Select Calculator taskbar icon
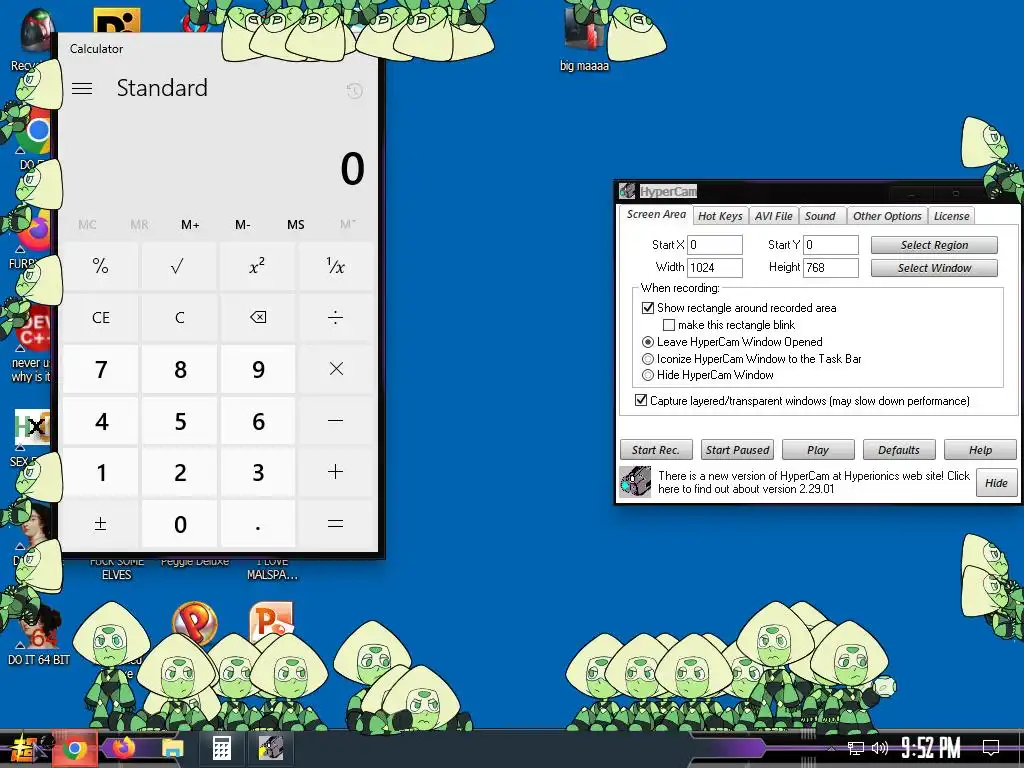 point(221,748)
